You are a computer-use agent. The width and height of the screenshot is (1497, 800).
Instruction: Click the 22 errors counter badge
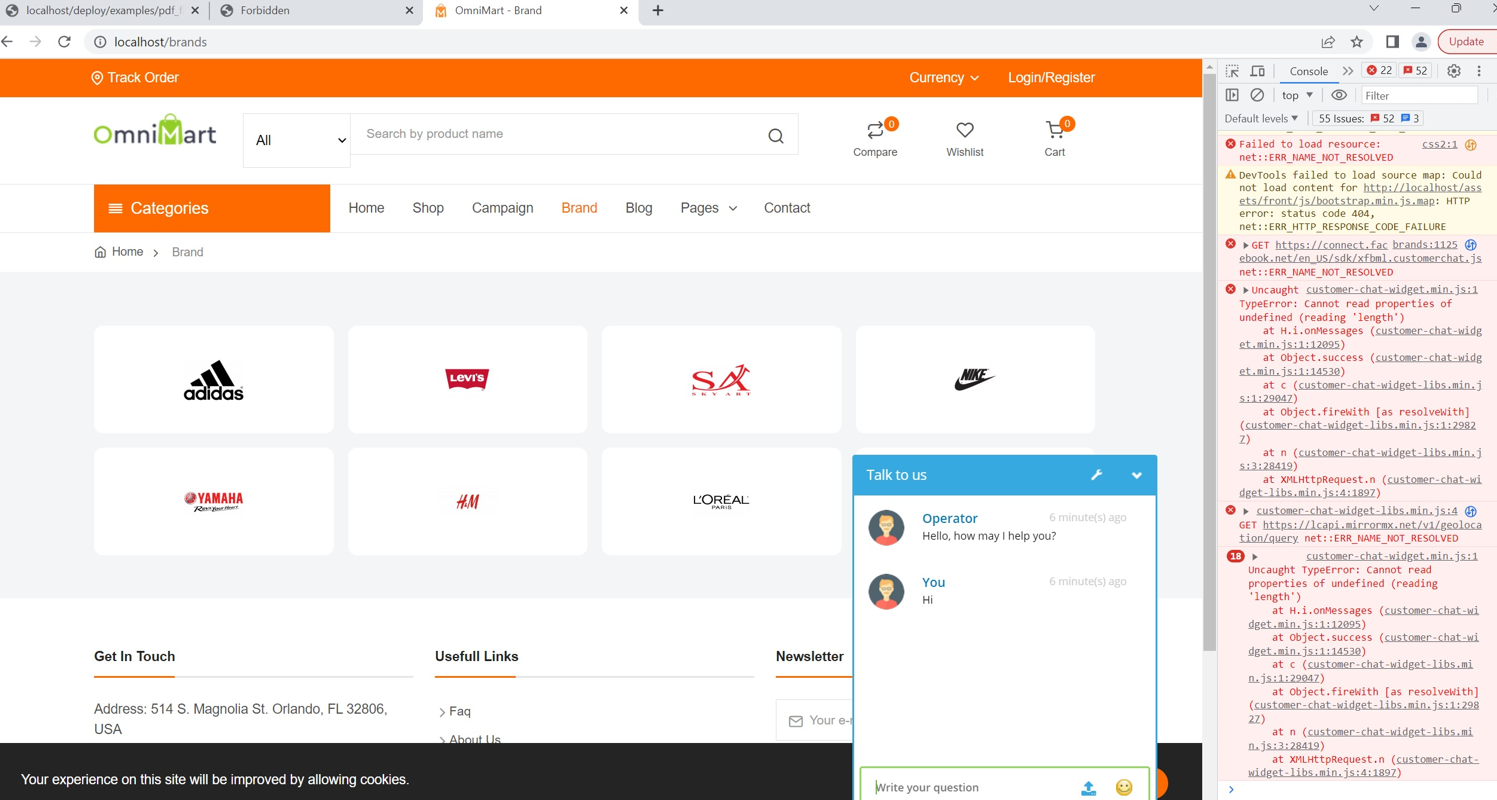1380,71
